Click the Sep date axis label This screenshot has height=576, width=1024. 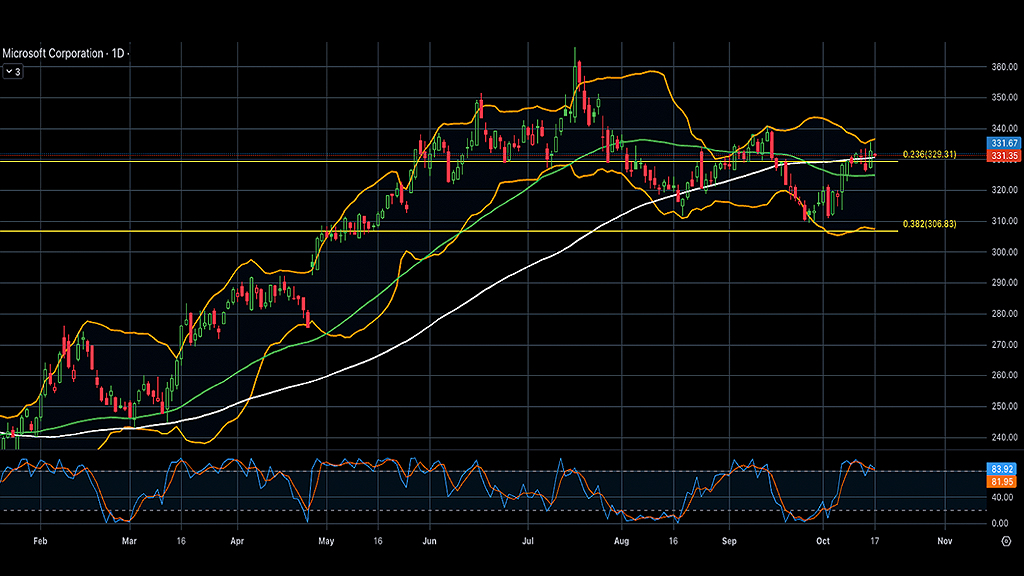point(729,541)
